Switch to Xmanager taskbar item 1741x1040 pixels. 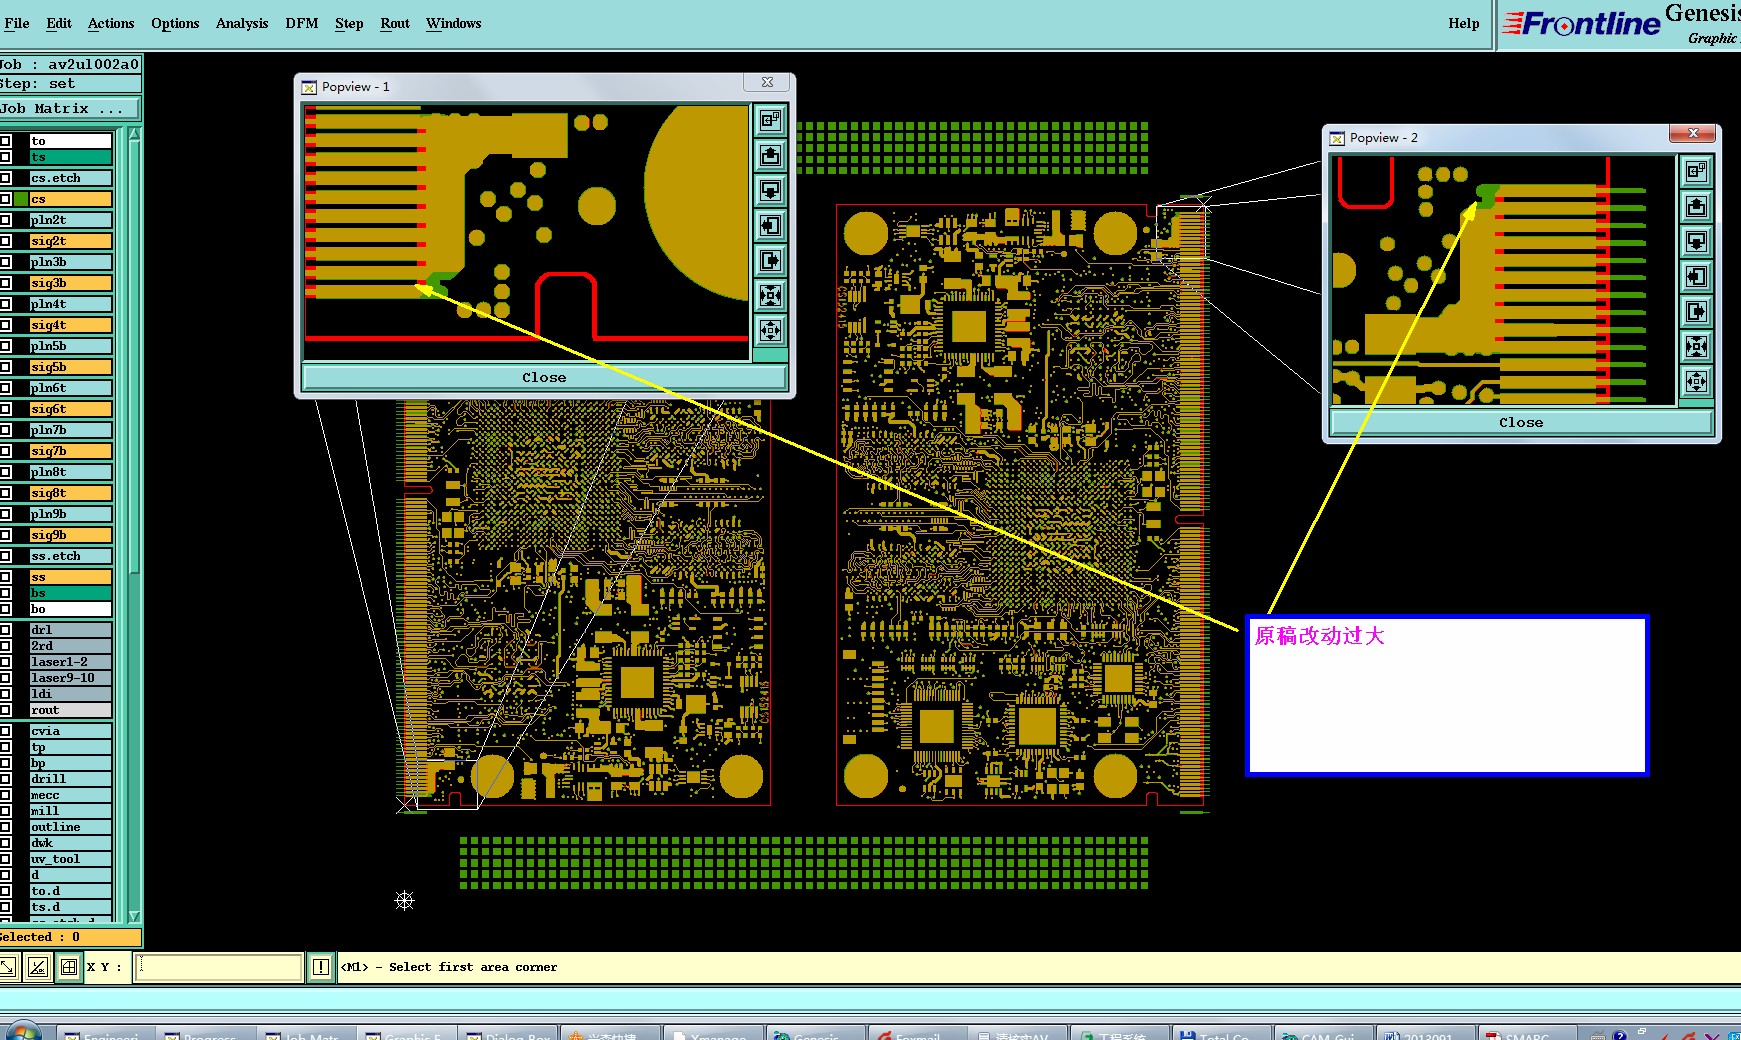coord(712,1034)
